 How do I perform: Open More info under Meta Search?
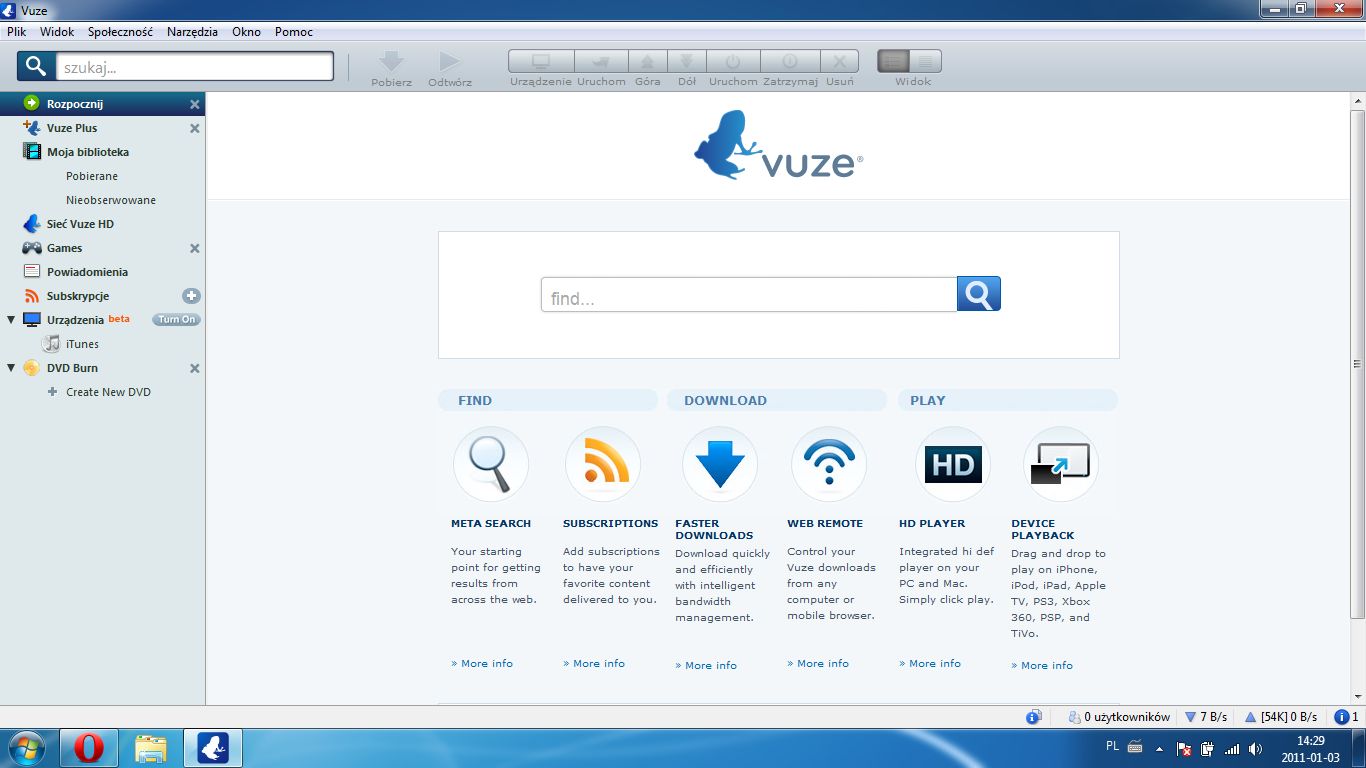pyautogui.click(x=482, y=663)
